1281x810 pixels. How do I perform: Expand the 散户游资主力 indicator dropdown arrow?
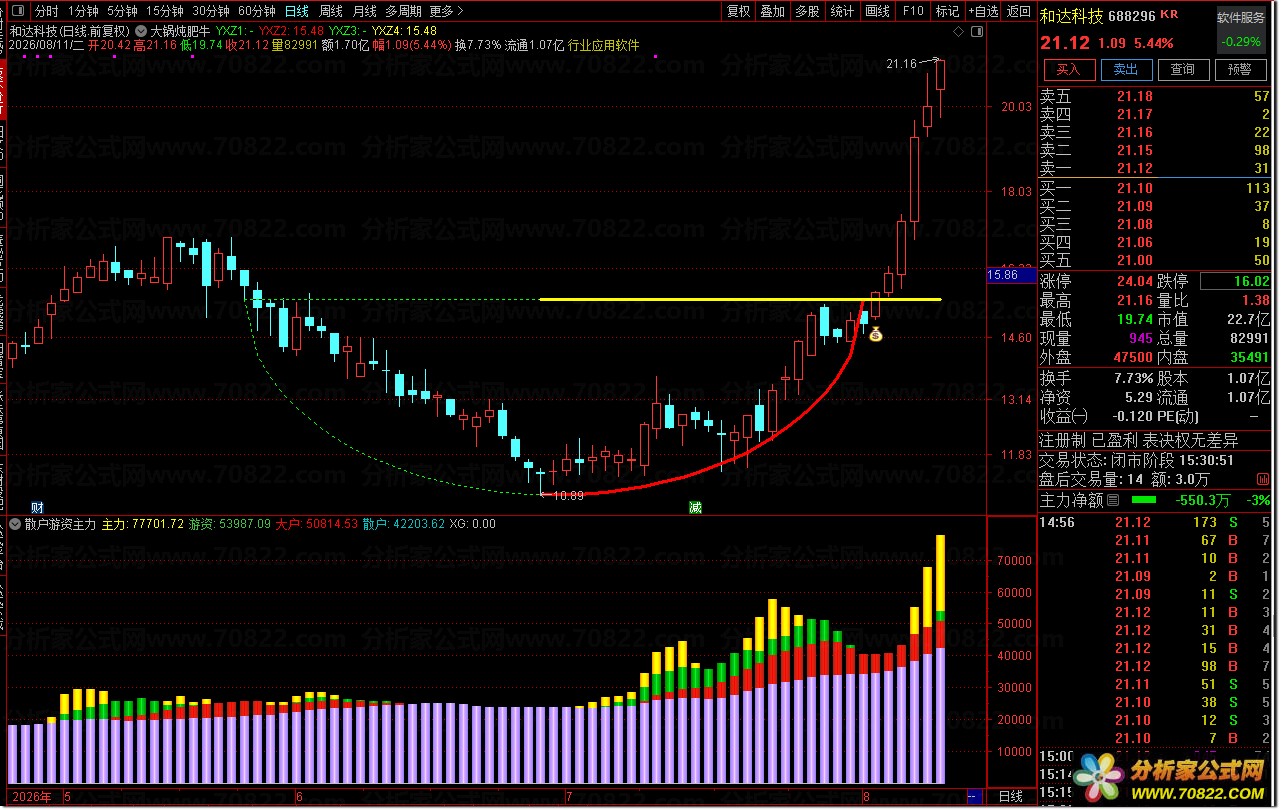(x=15, y=523)
